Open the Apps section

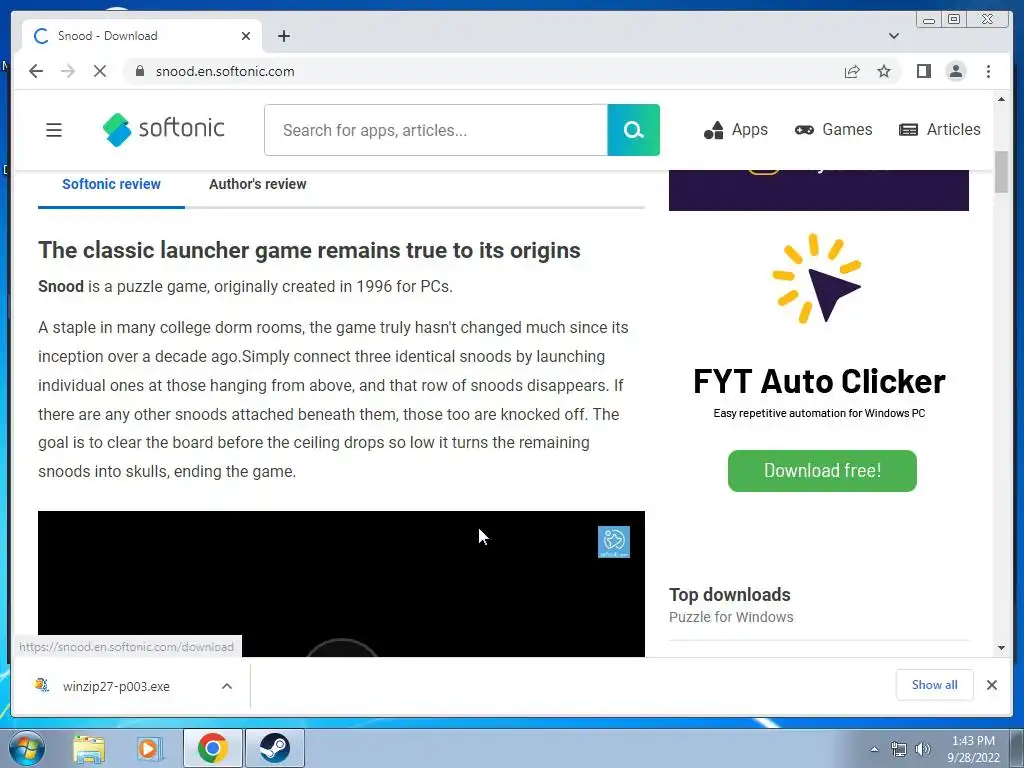735,130
